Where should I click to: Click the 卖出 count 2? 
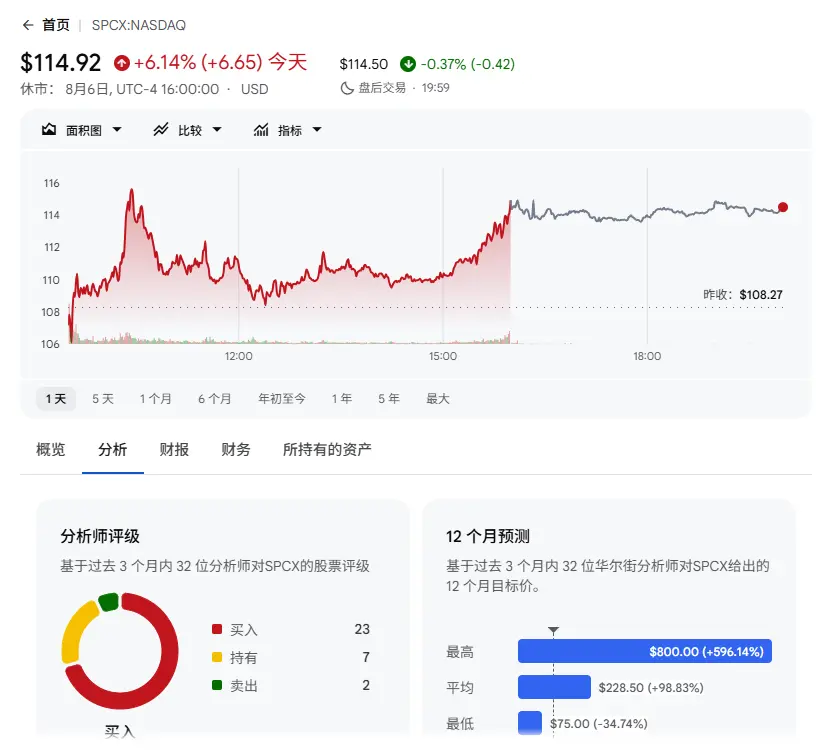(366, 685)
